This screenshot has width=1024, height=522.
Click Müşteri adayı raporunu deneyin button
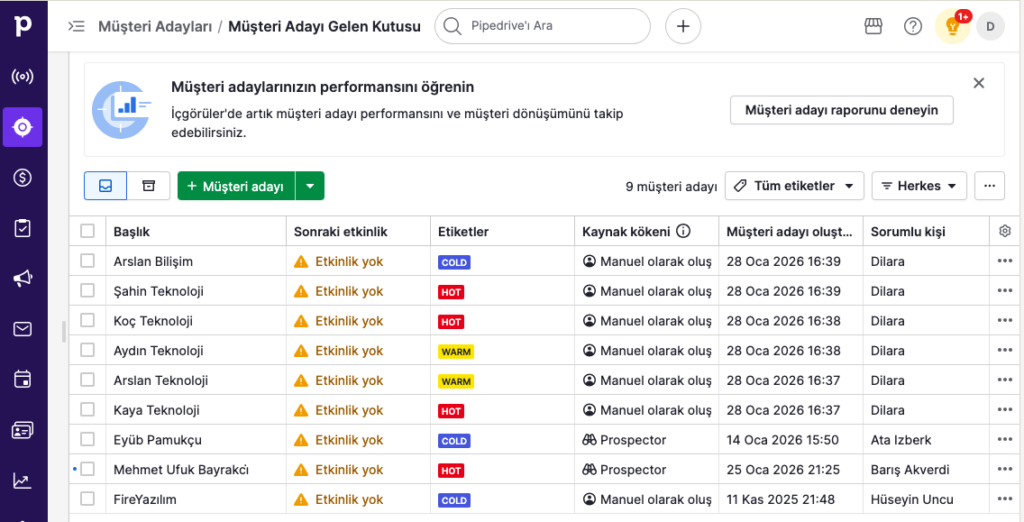841,110
